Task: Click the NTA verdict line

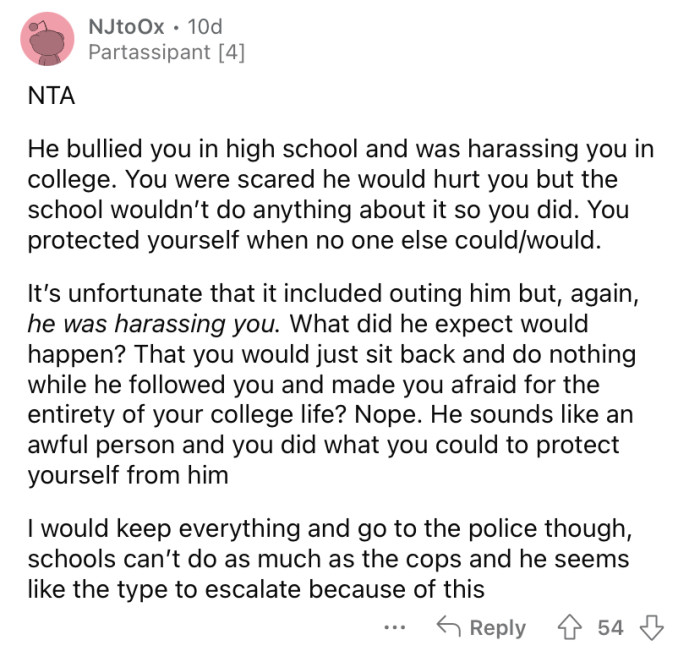Action: point(51,96)
